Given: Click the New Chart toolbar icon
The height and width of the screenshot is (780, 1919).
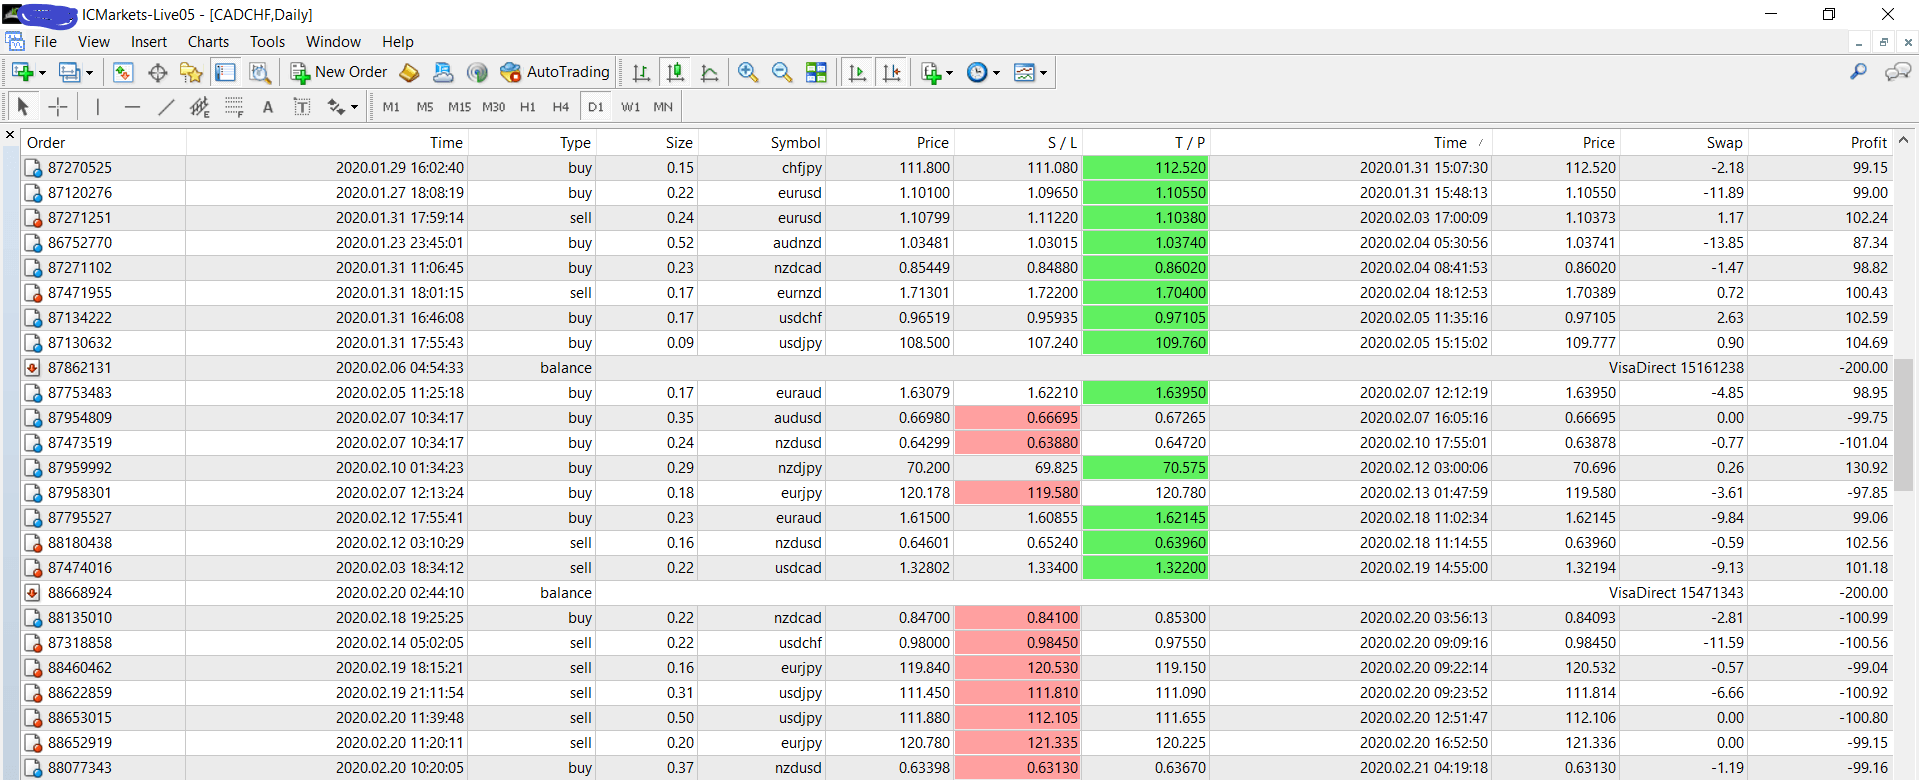Looking at the screenshot, I should click(22, 72).
